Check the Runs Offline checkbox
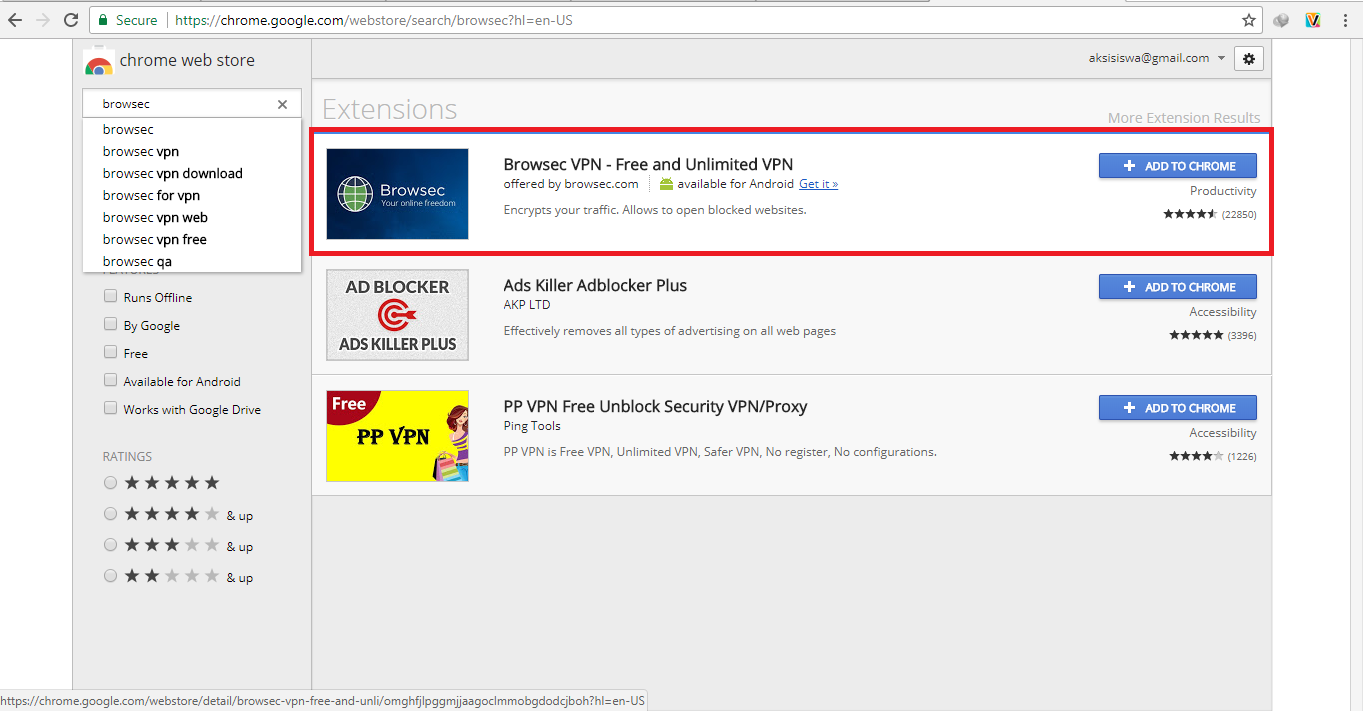 click(110, 297)
